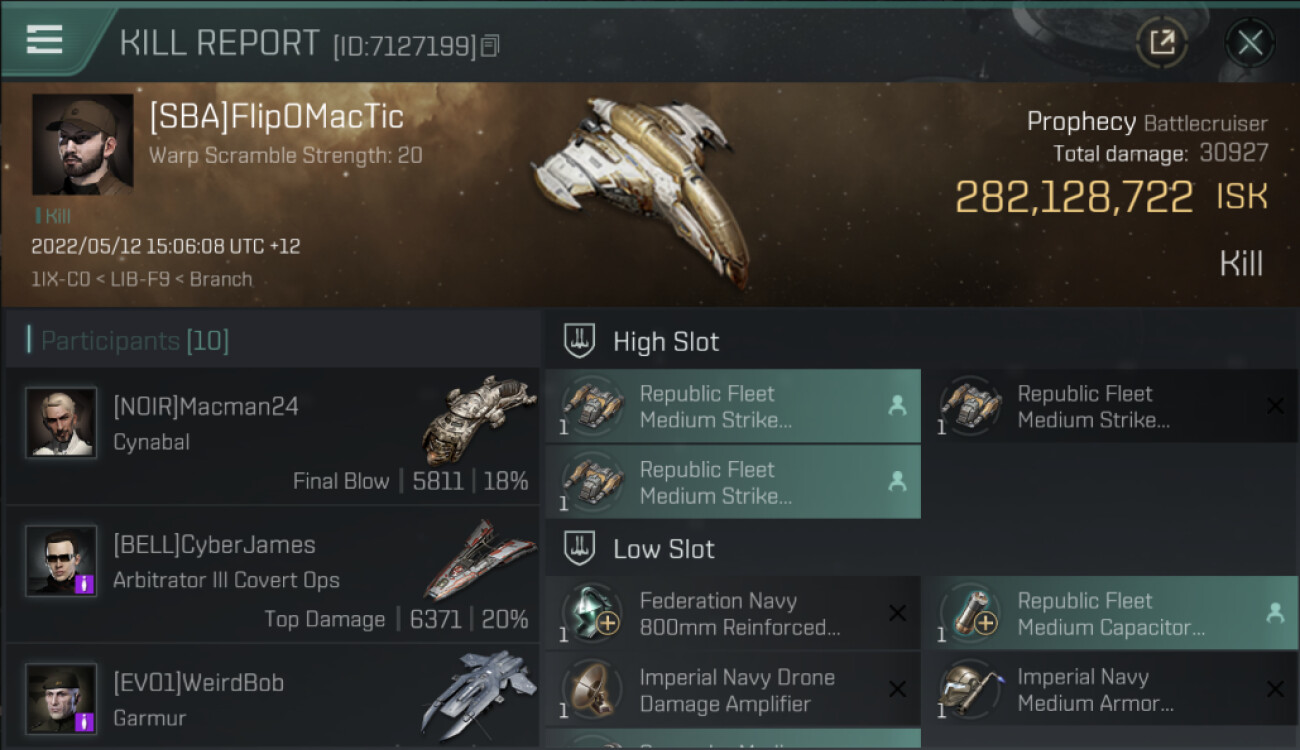
Task: Close the kill report window
Action: pyautogui.click(x=1249, y=42)
